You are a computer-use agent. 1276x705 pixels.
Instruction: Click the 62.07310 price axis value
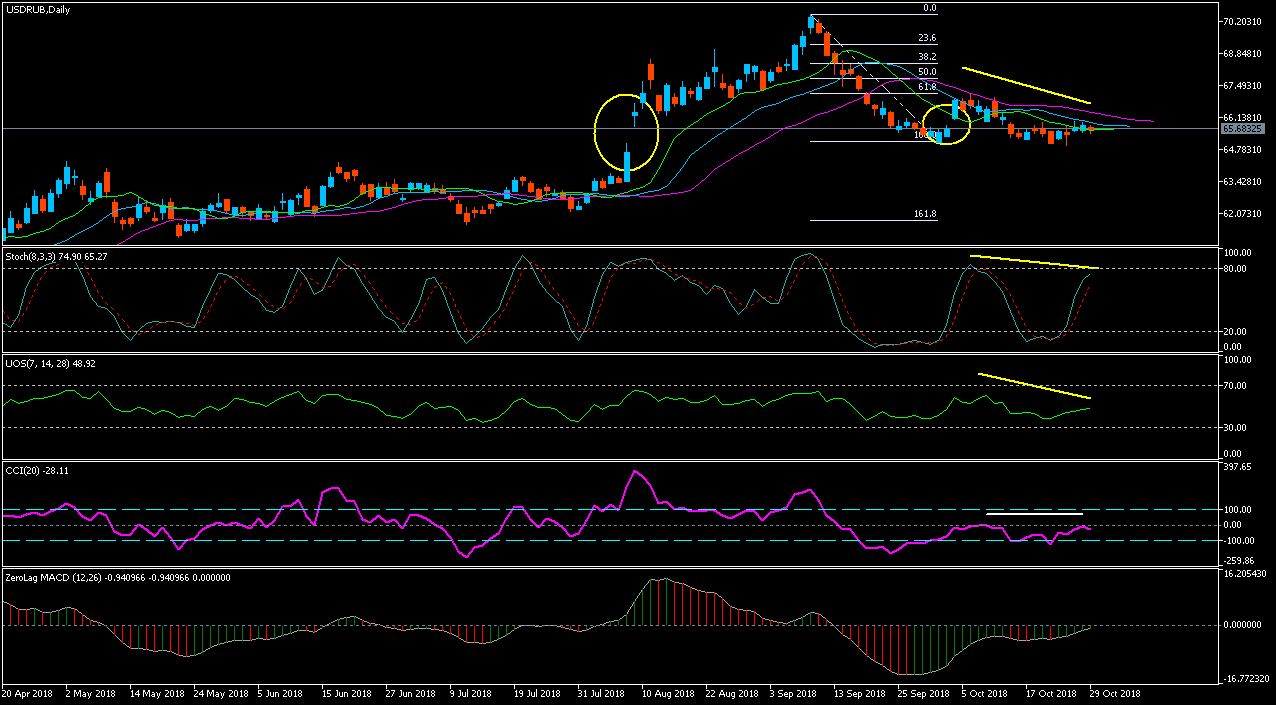pyautogui.click(x=1242, y=213)
